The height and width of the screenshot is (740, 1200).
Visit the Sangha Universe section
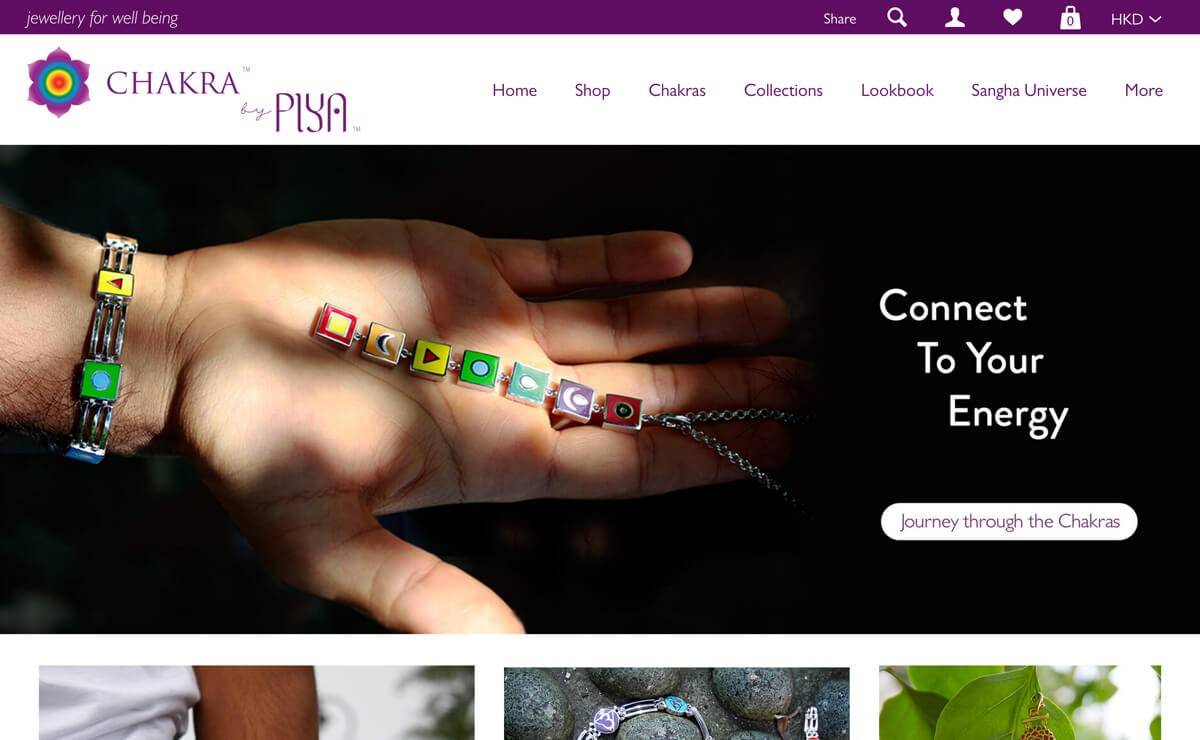1028,90
